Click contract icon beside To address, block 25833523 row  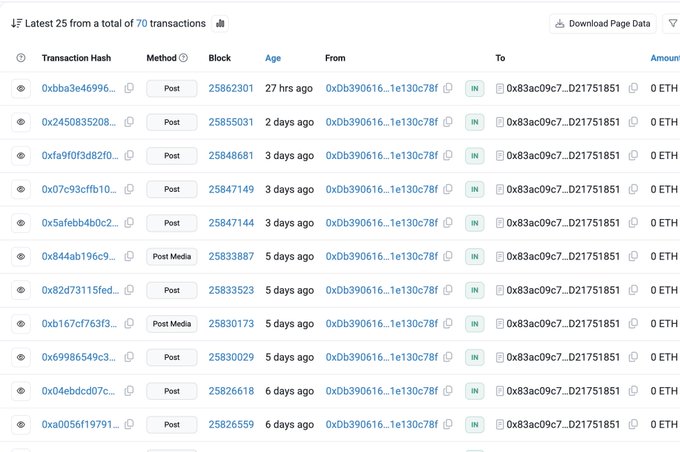click(x=500, y=290)
